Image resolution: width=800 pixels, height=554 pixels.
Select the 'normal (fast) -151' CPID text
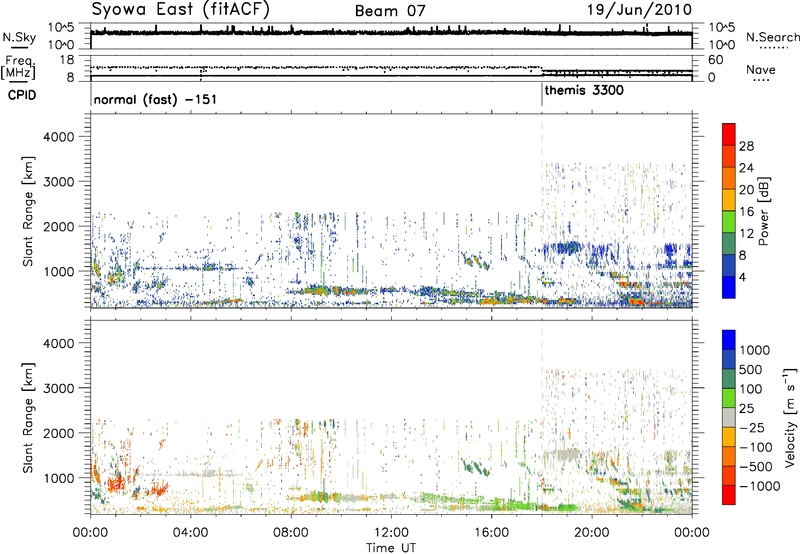point(155,99)
